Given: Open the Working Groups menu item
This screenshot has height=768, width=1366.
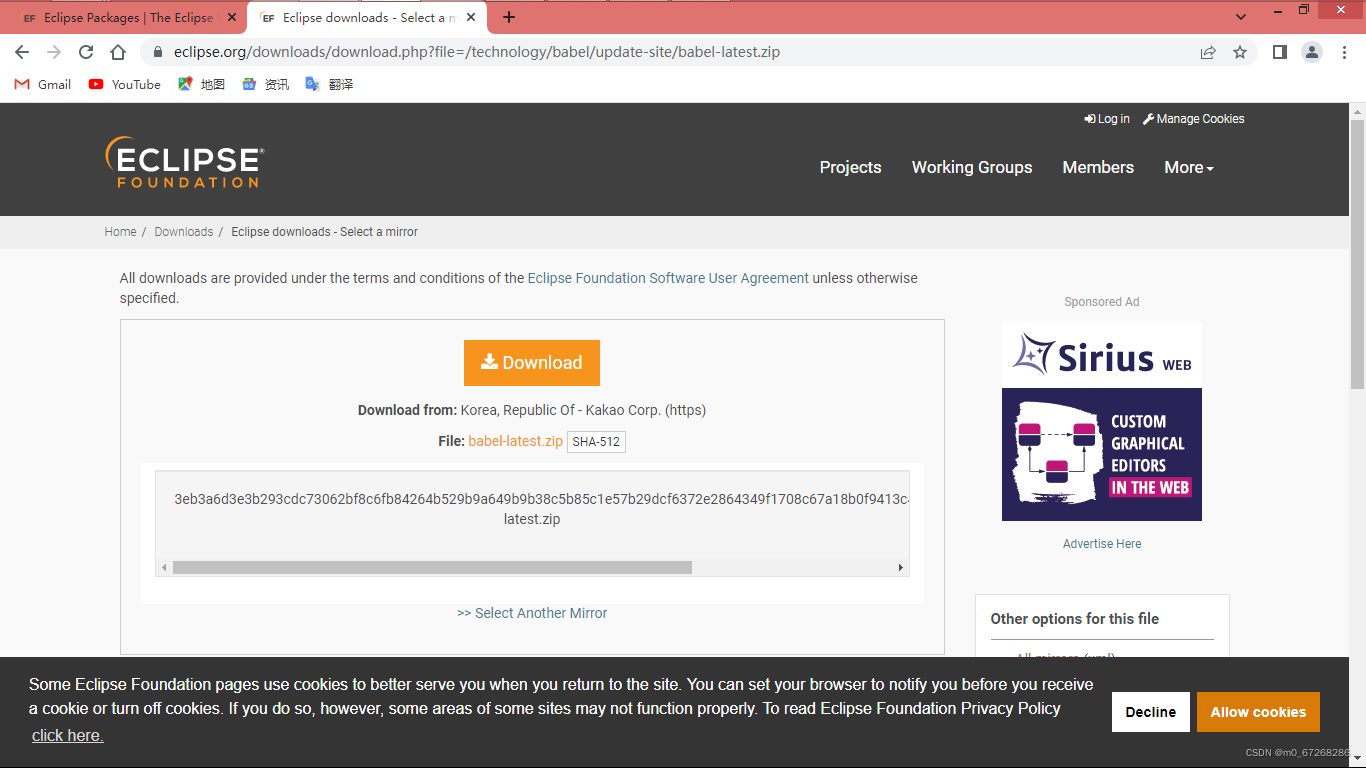Looking at the screenshot, I should [x=972, y=167].
